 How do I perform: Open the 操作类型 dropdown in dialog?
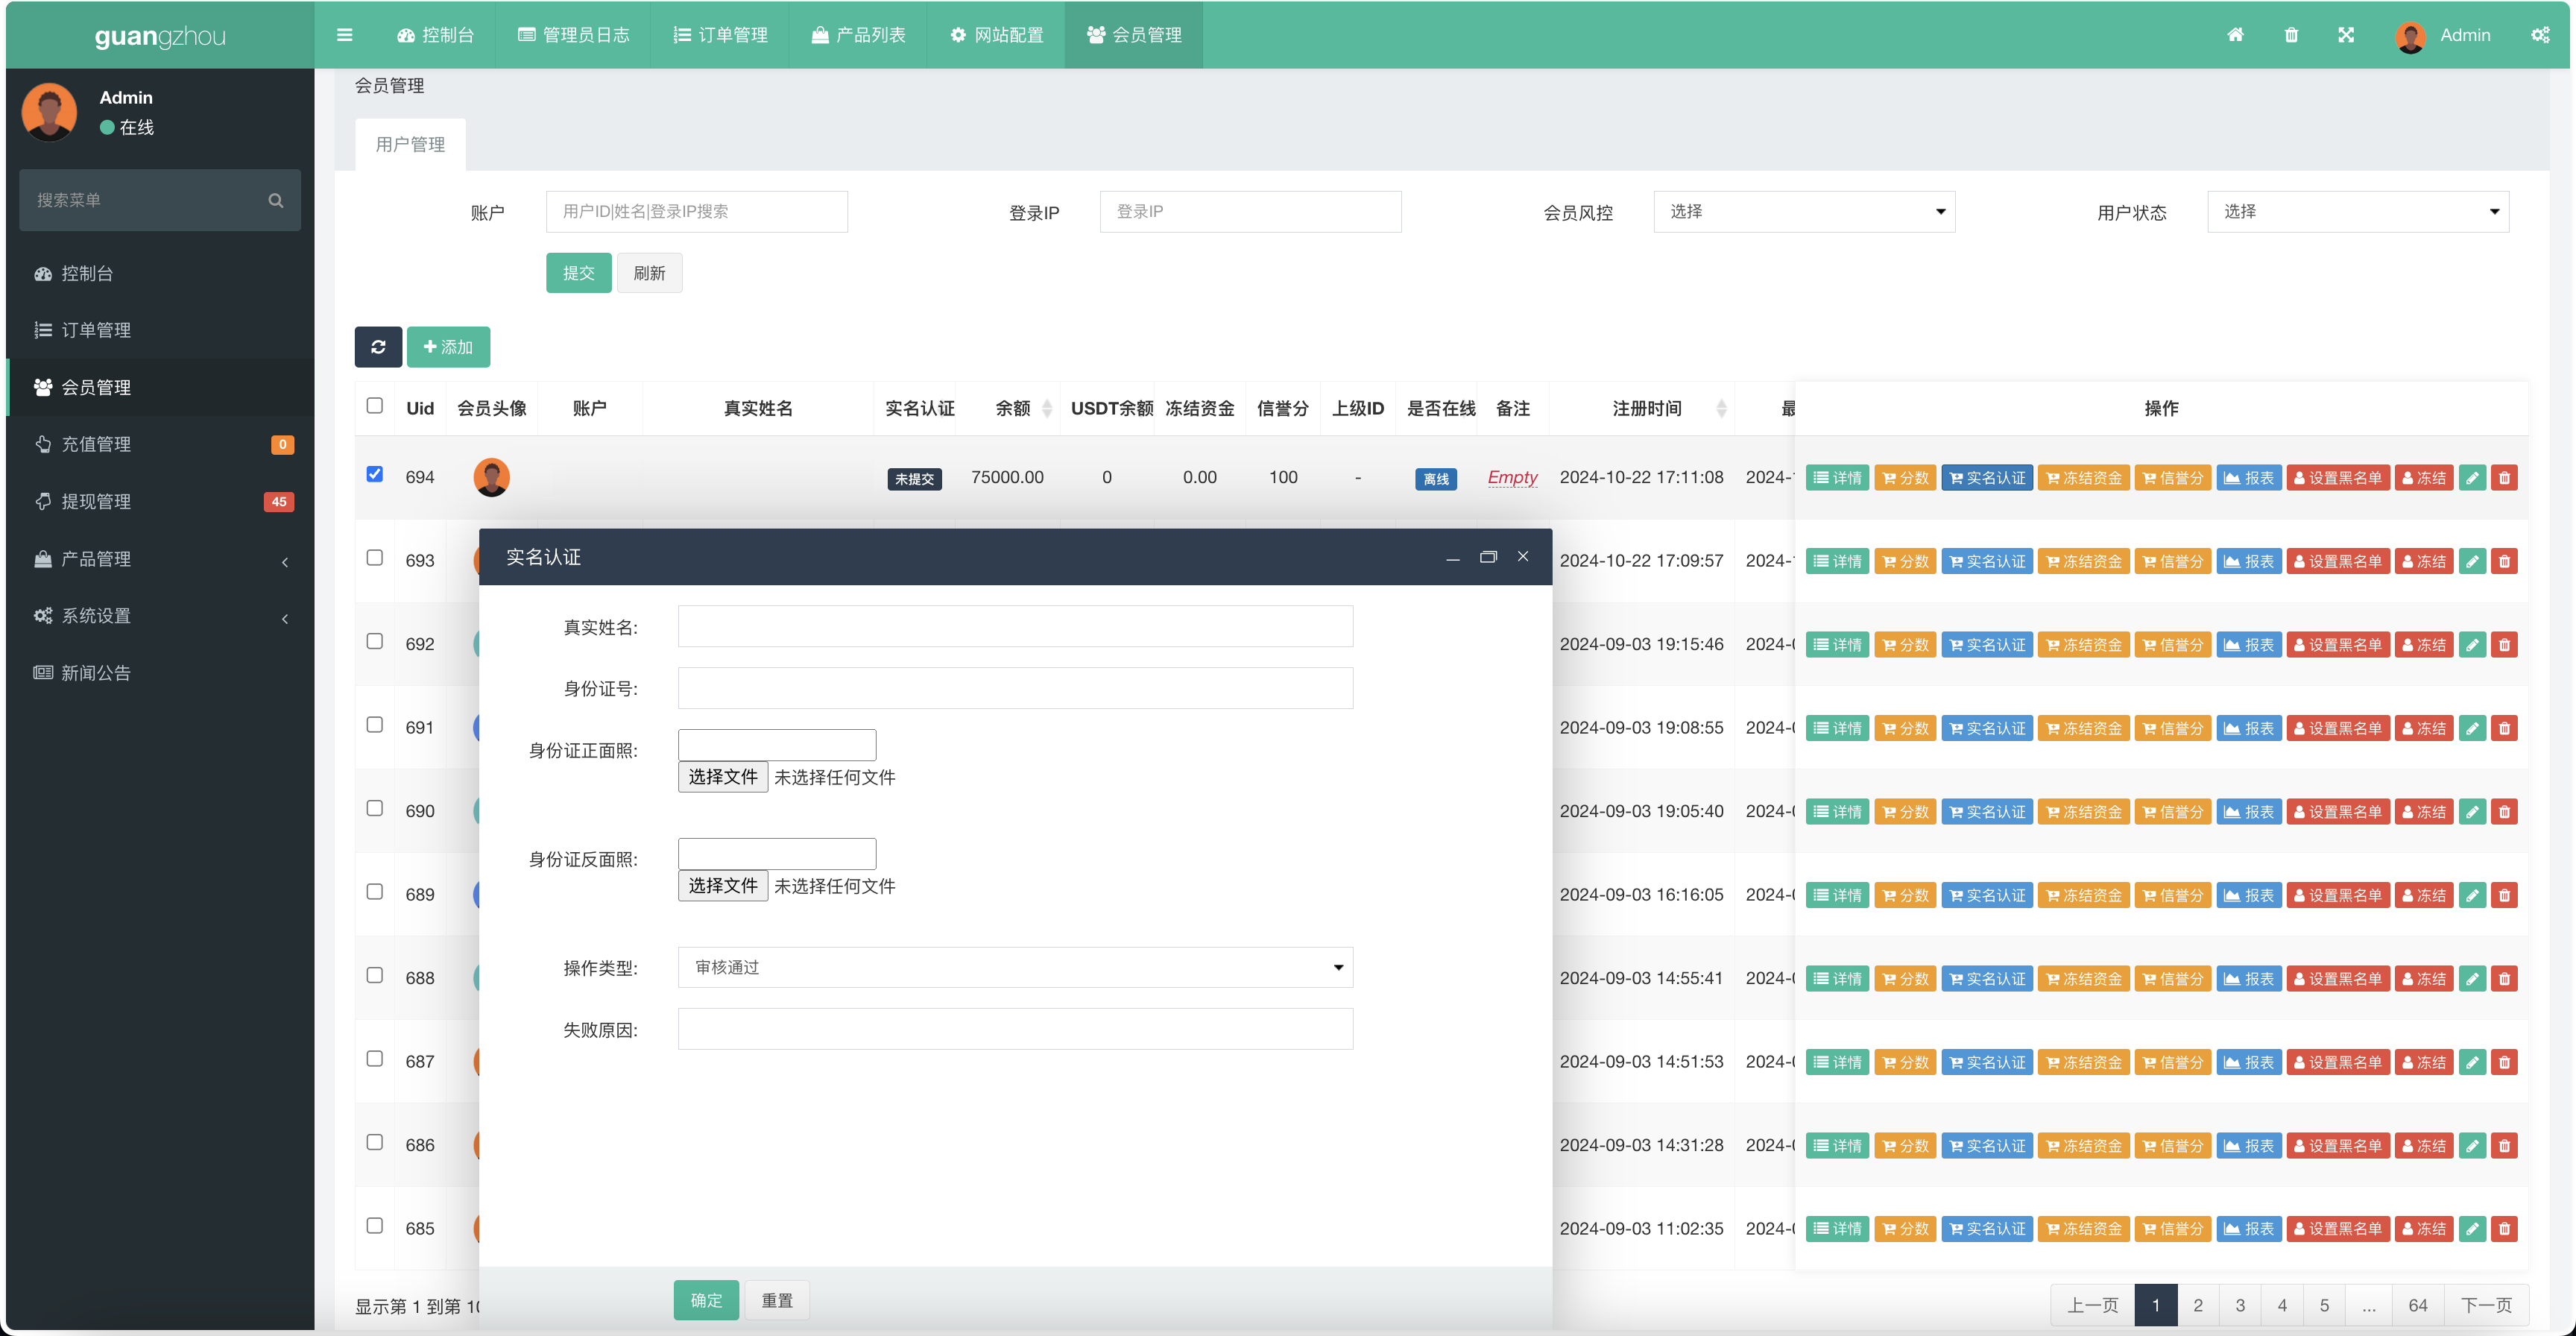coord(1015,967)
